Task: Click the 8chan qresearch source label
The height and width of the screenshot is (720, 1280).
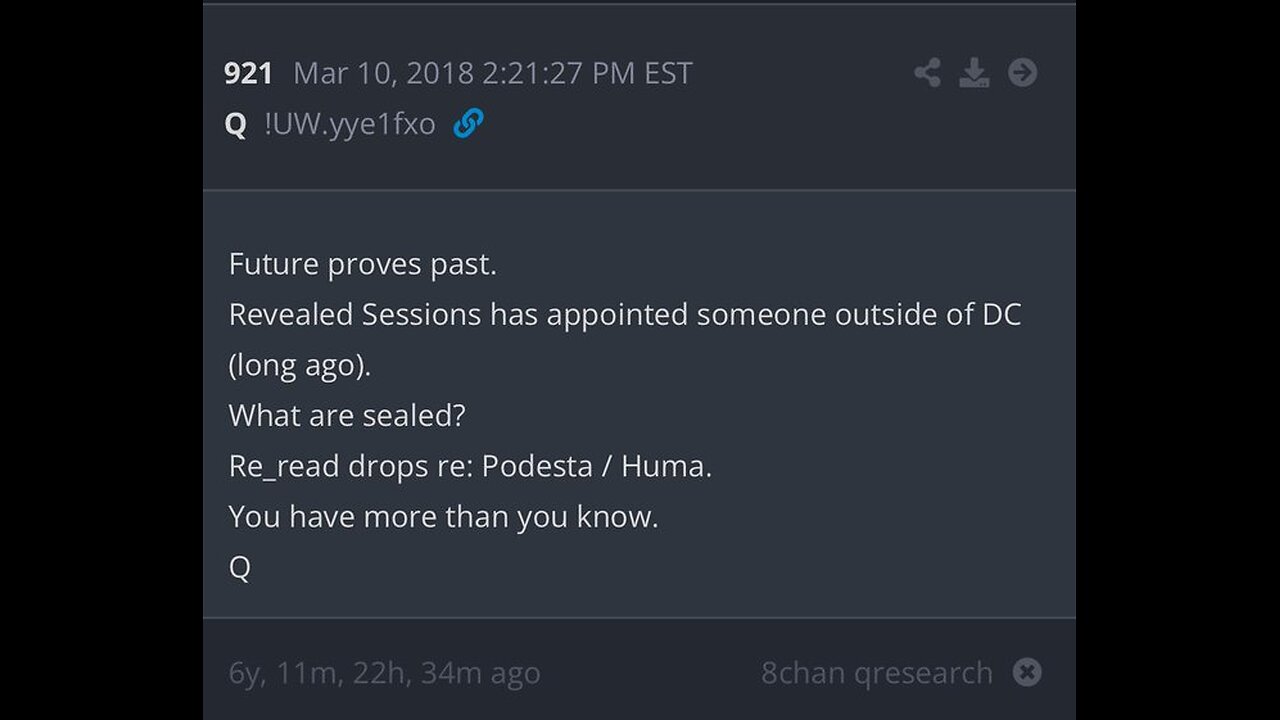Action: pos(877,673)
